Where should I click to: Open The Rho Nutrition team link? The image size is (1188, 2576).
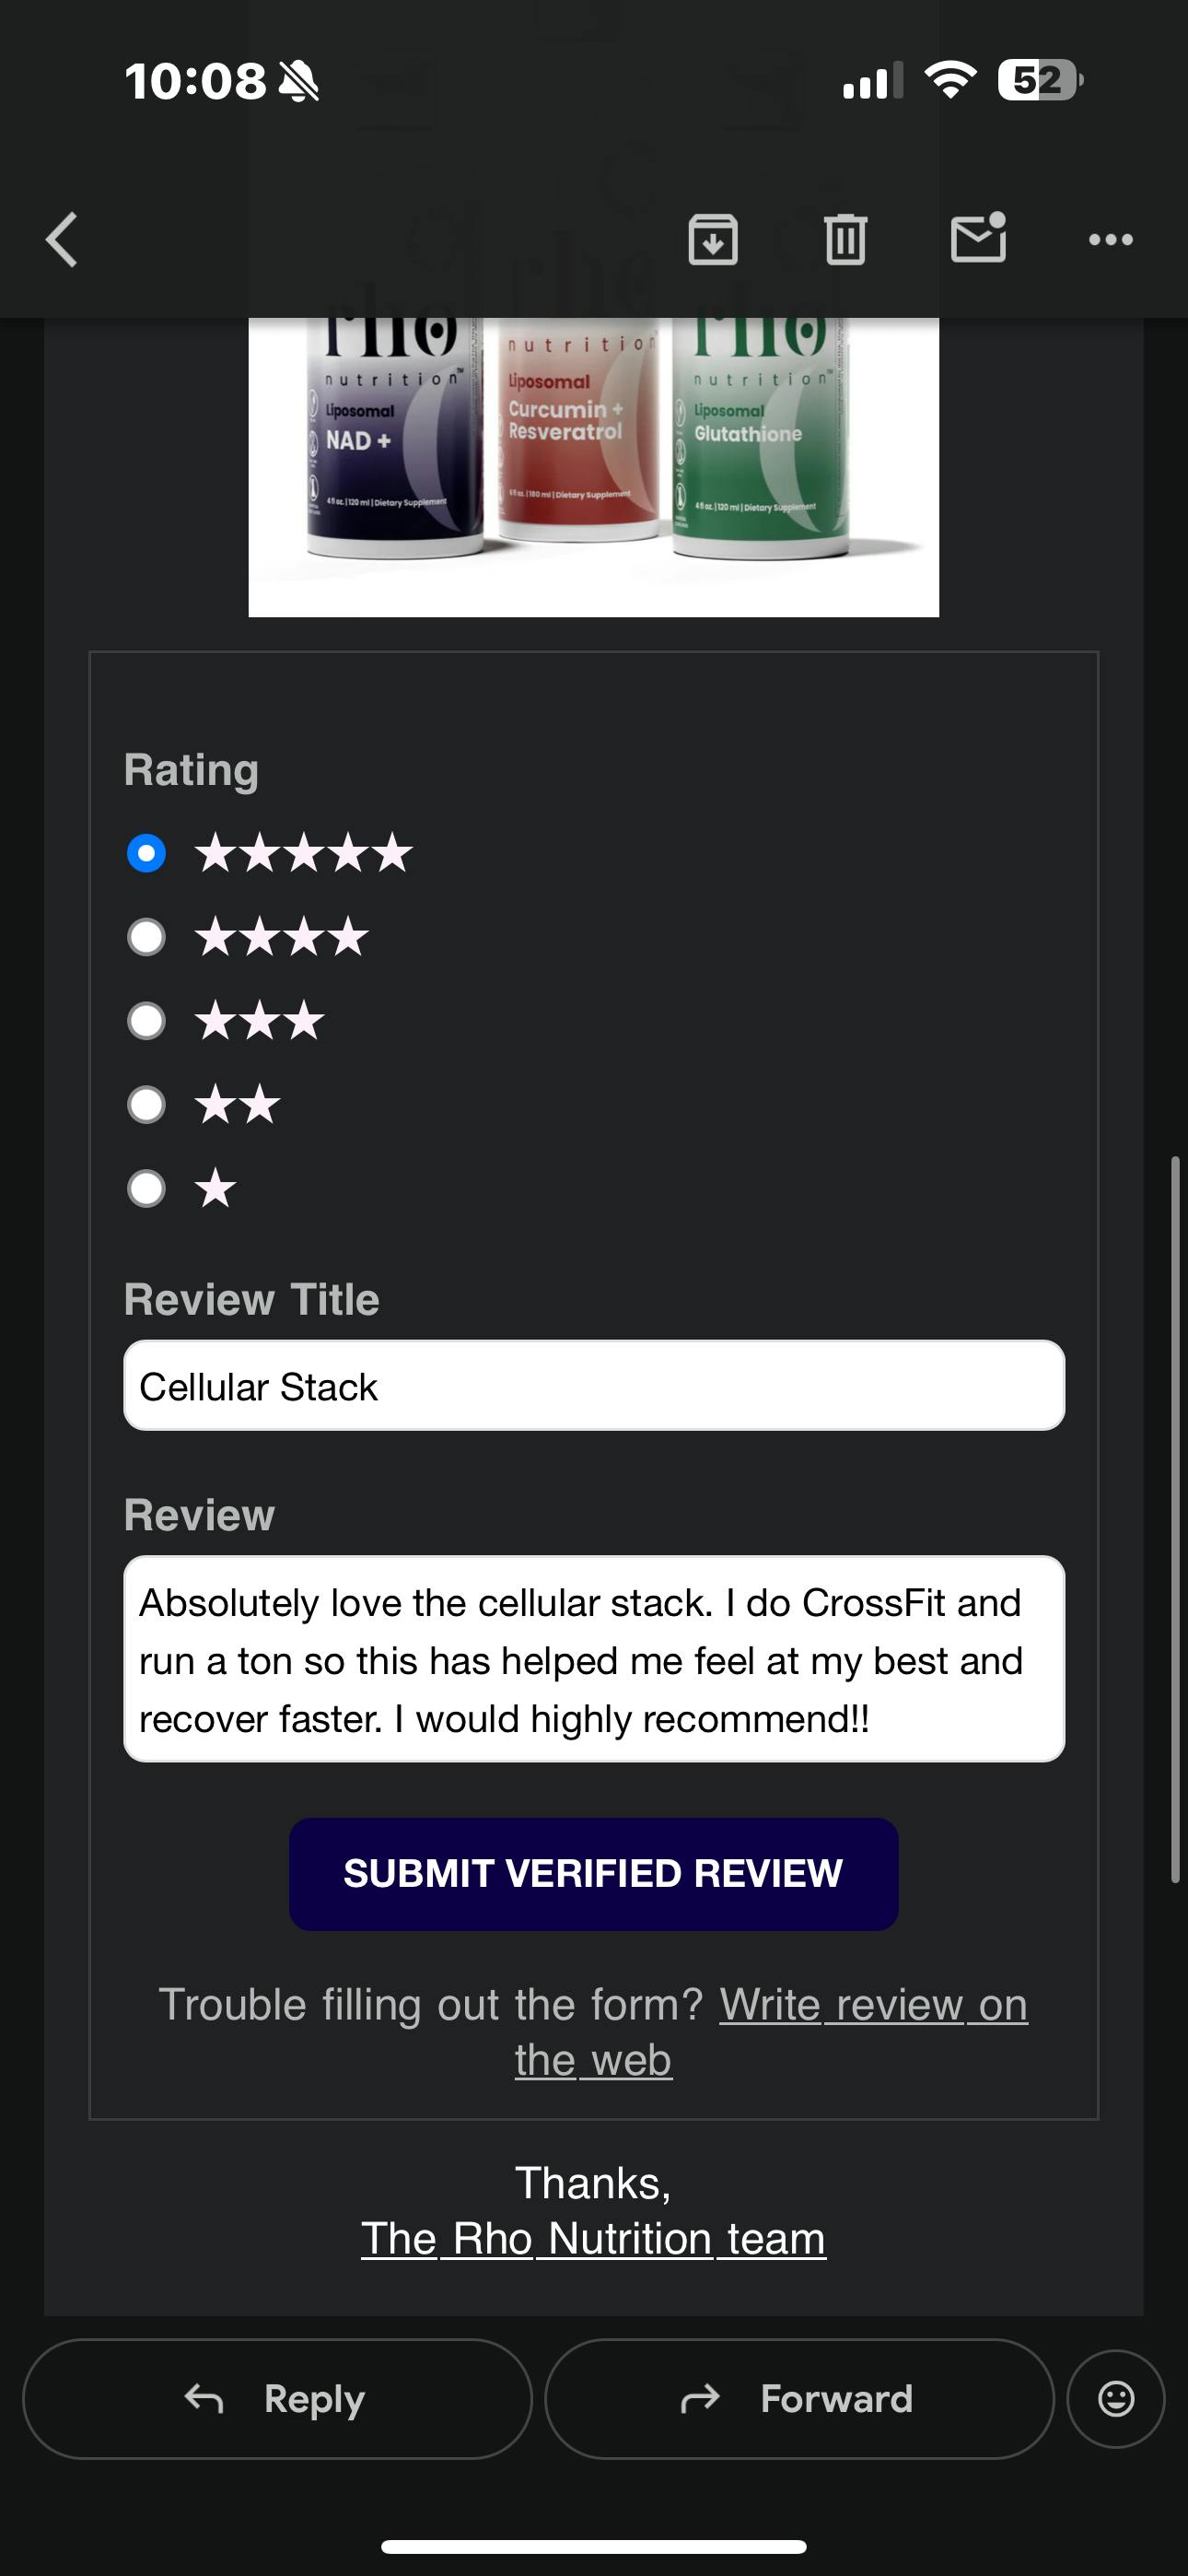pos(593,2238)
